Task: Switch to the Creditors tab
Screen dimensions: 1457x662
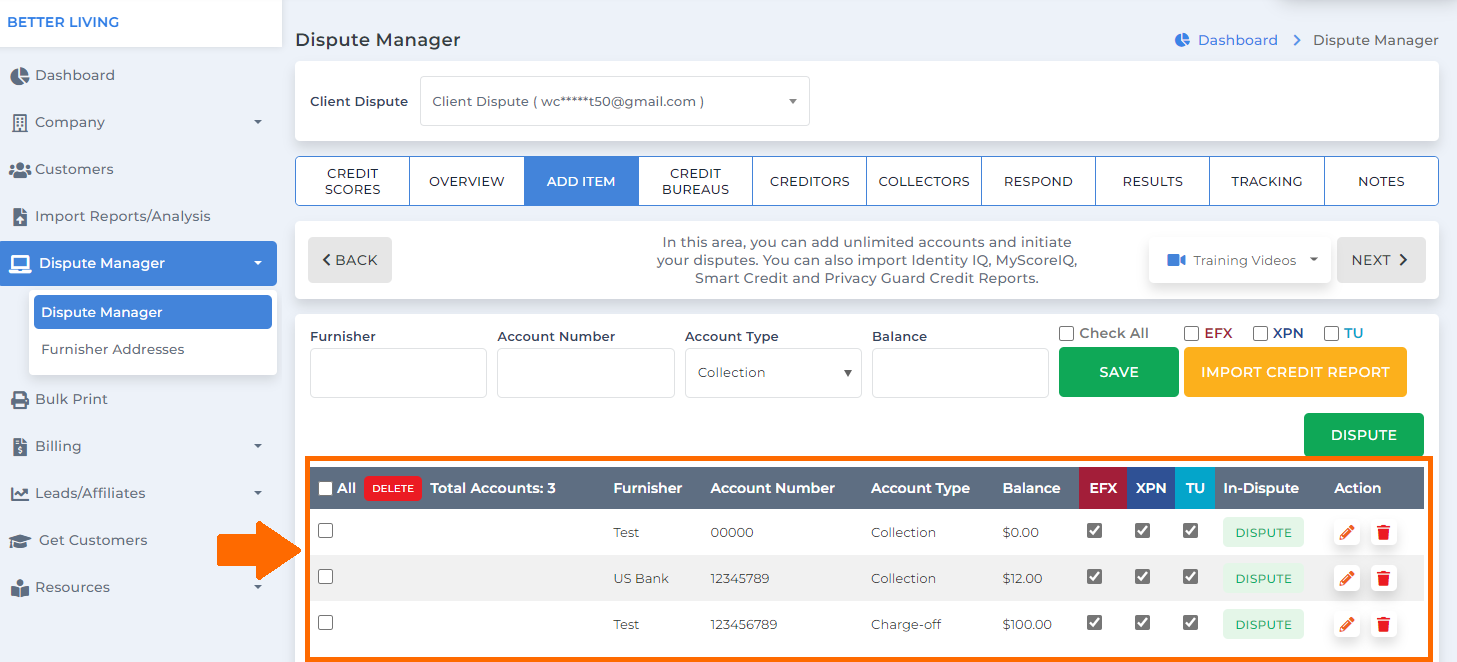Action: (810, 182)
